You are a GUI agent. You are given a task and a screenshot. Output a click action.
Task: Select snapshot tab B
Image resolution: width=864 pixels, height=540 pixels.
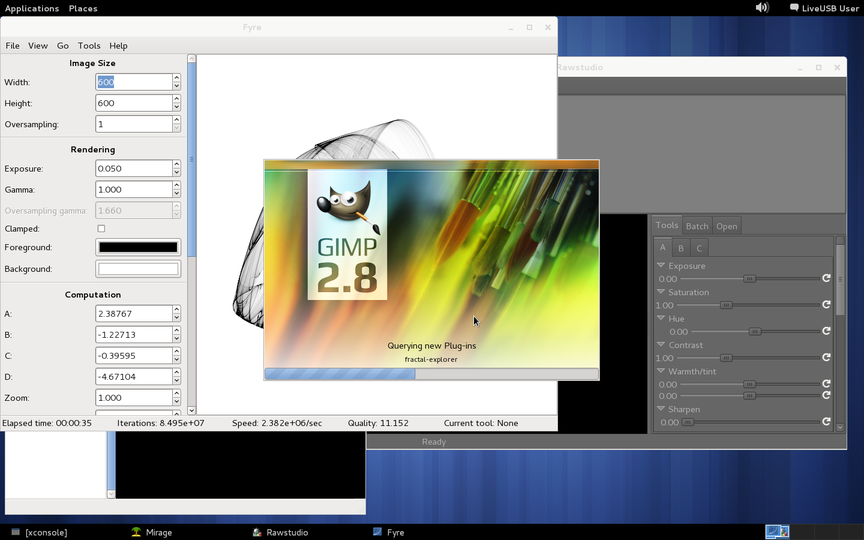(681, 248)
